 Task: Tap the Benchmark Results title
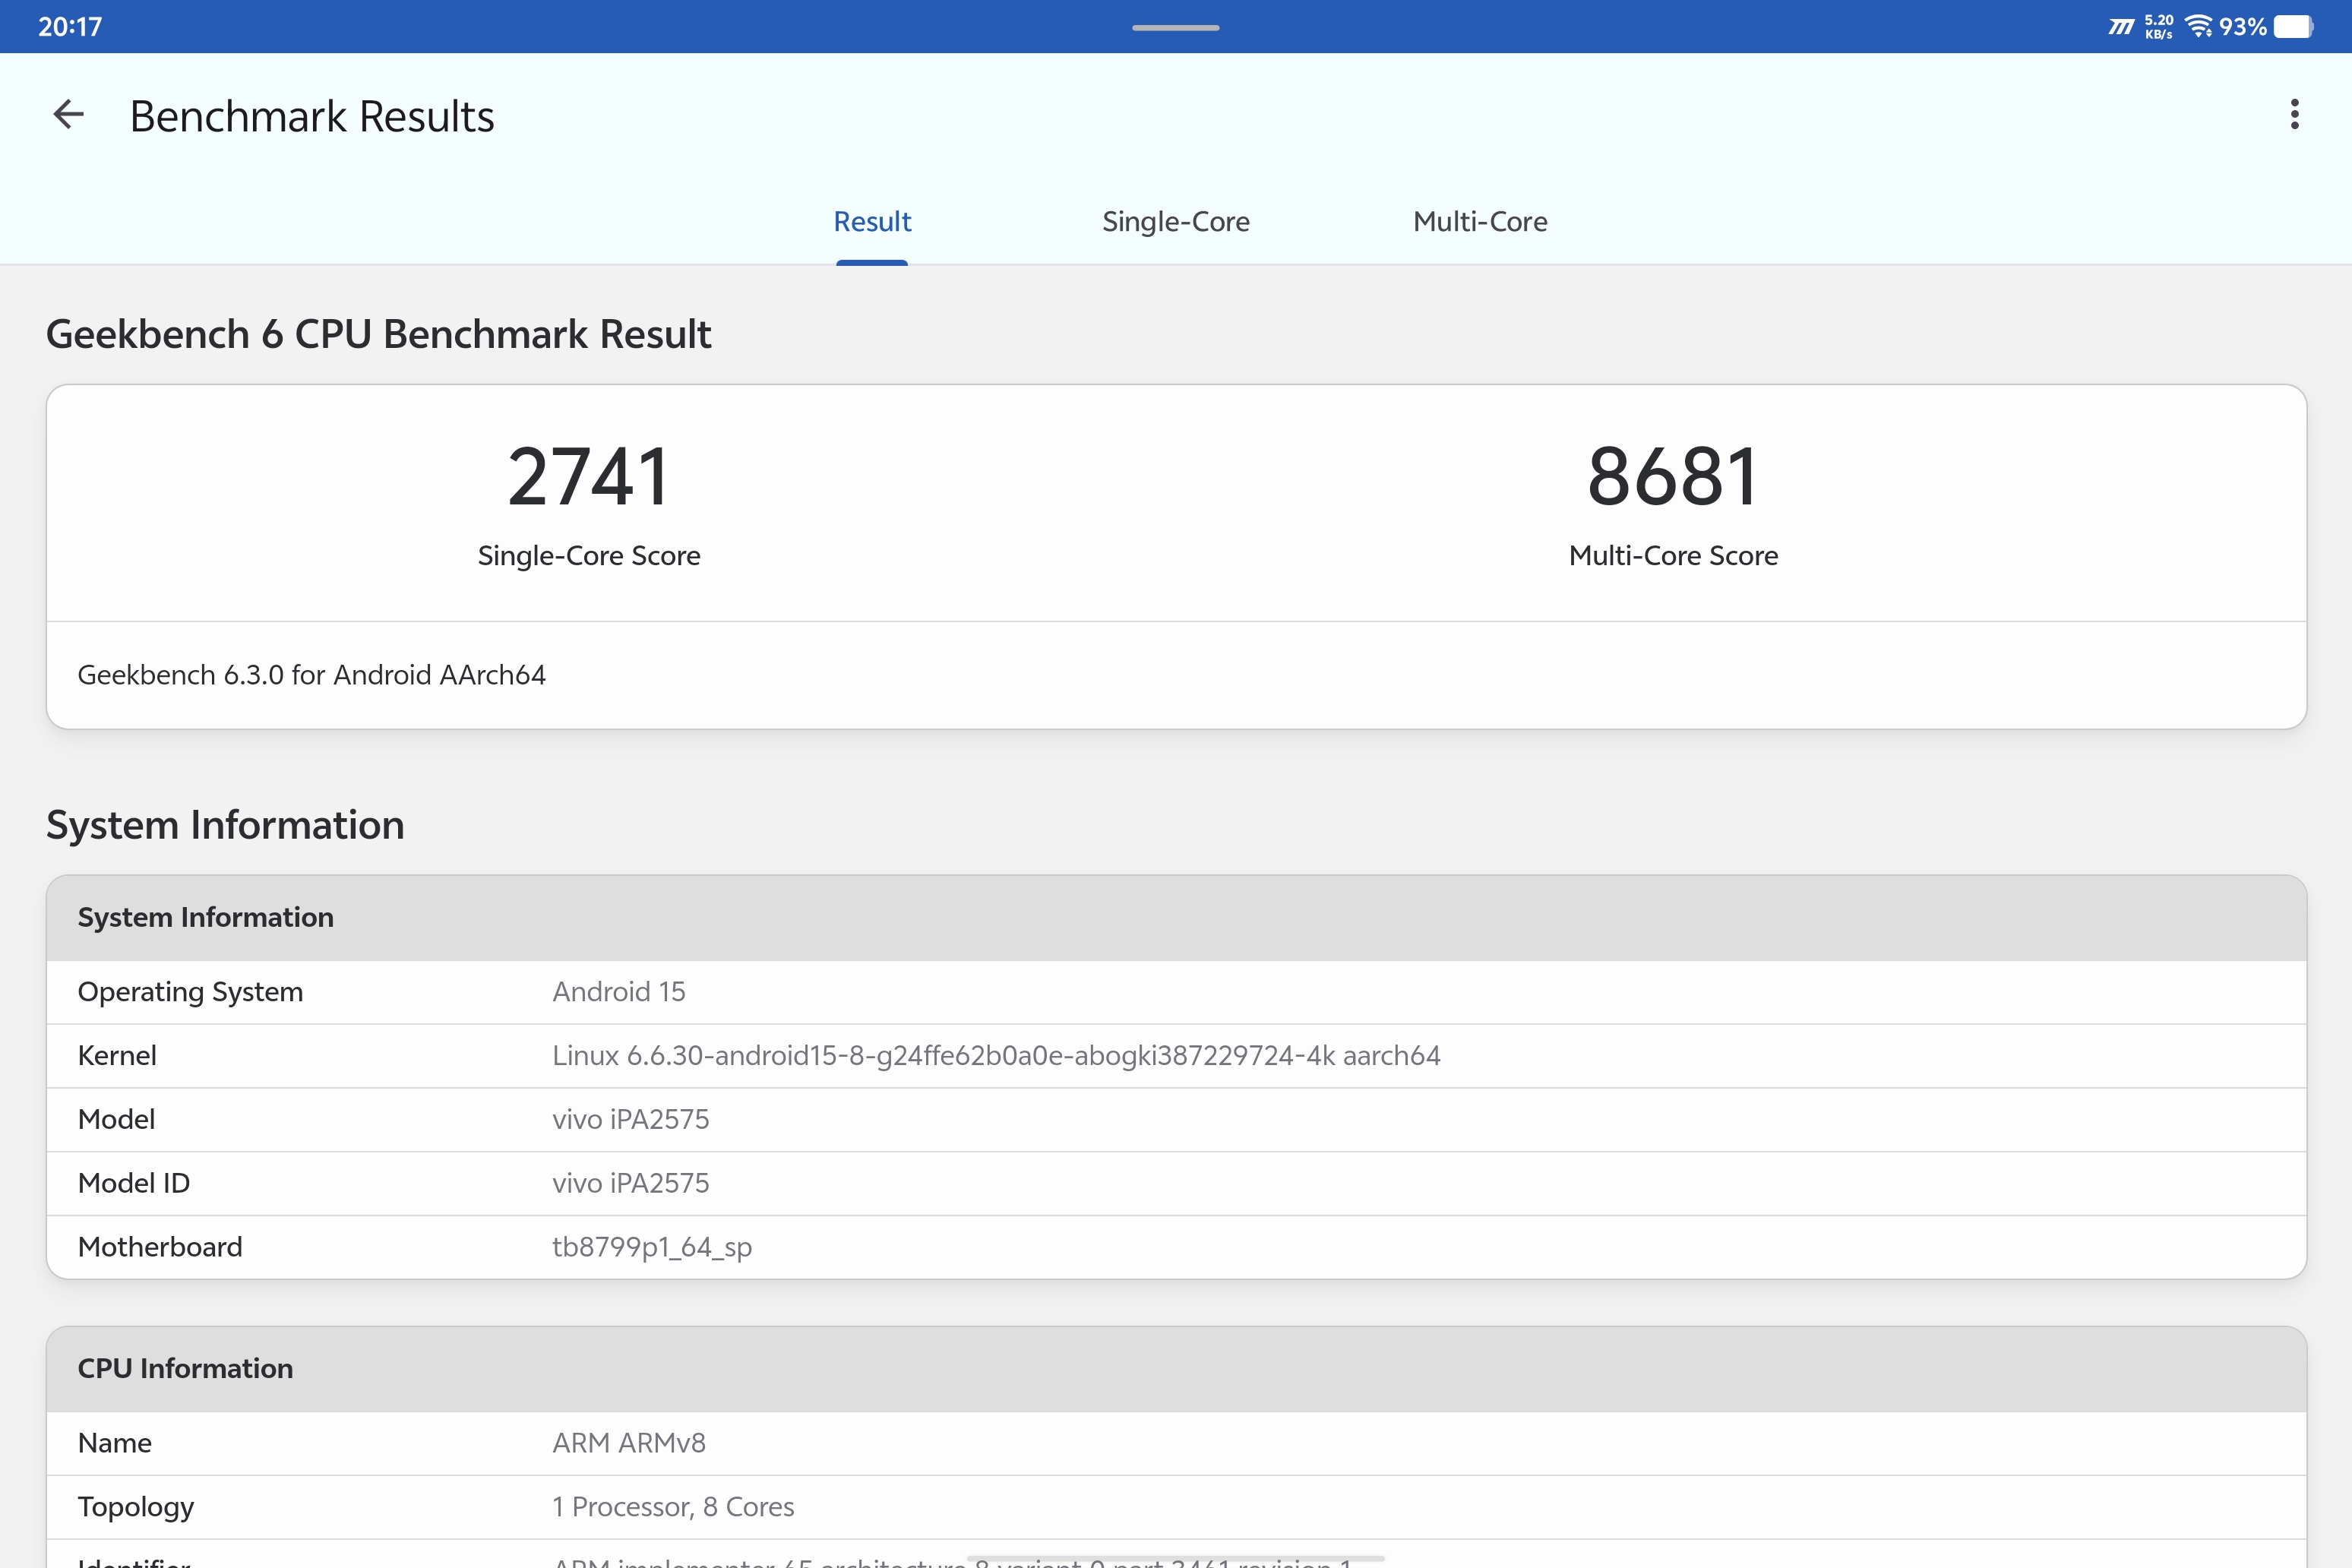(x=312, y=116)
